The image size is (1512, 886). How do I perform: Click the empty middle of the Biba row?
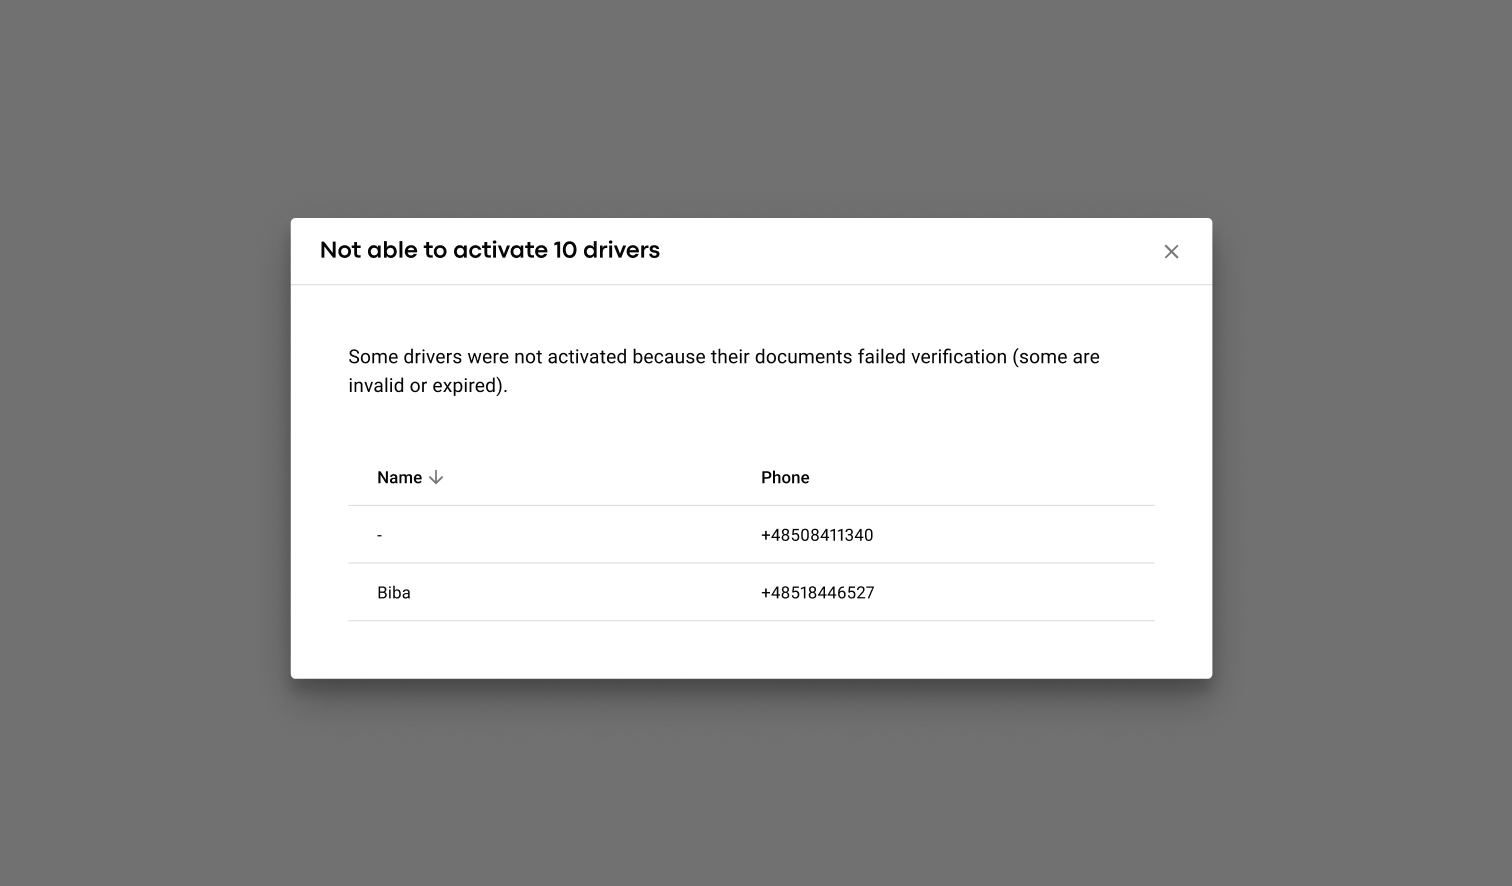coord(580,593)
